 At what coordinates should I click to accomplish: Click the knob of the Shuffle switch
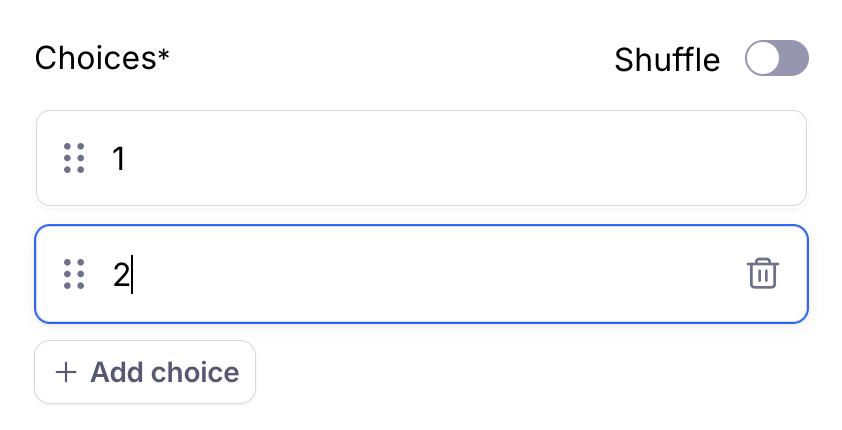tap(762, 59)
